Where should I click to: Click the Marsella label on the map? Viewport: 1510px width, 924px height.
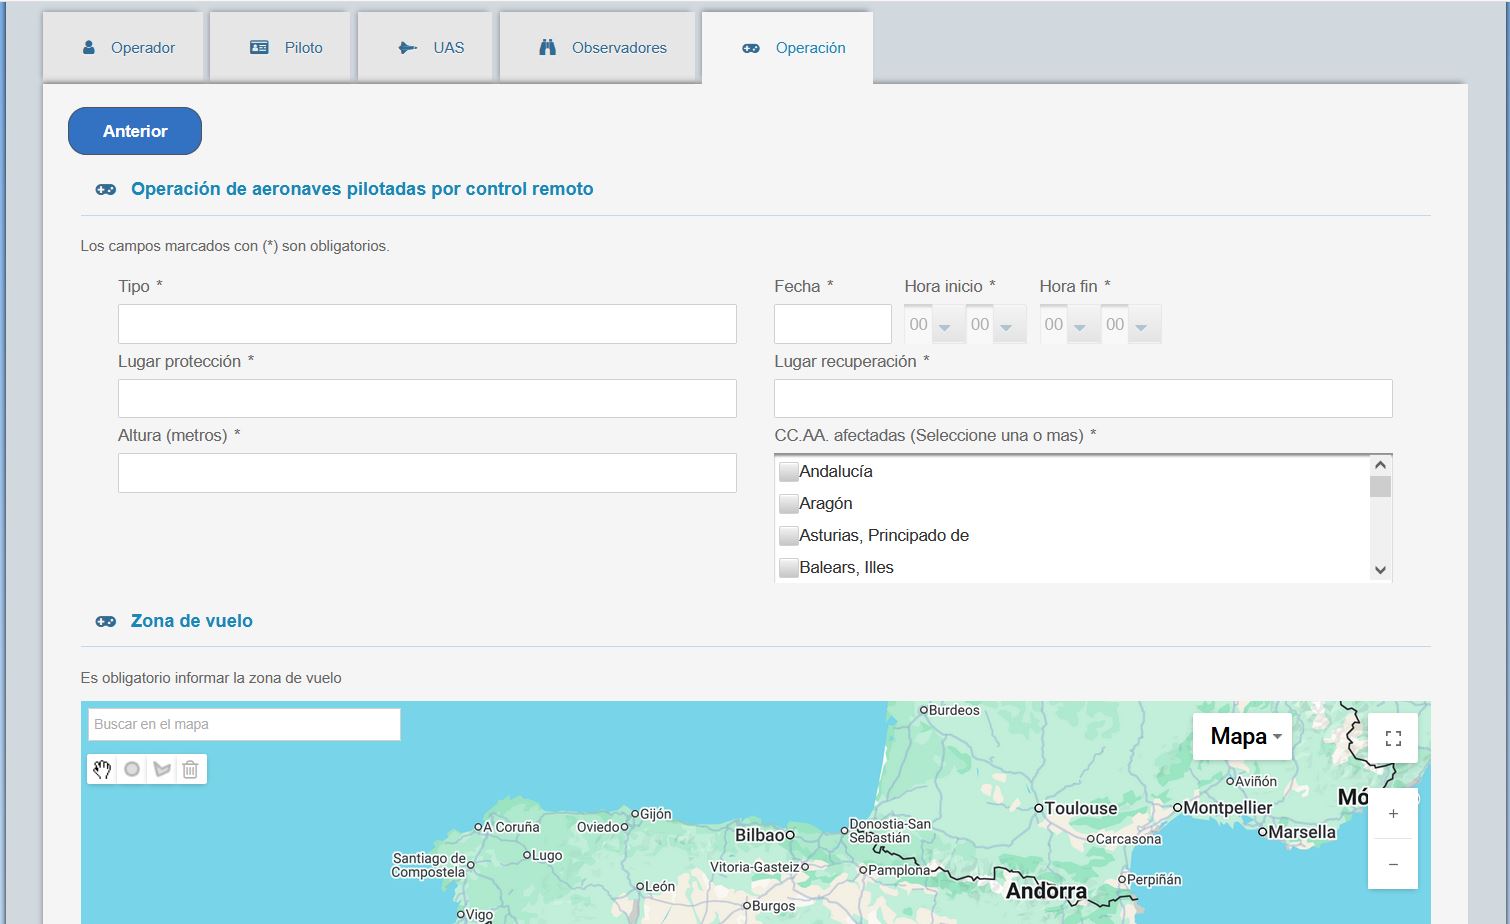point(1302,832)
